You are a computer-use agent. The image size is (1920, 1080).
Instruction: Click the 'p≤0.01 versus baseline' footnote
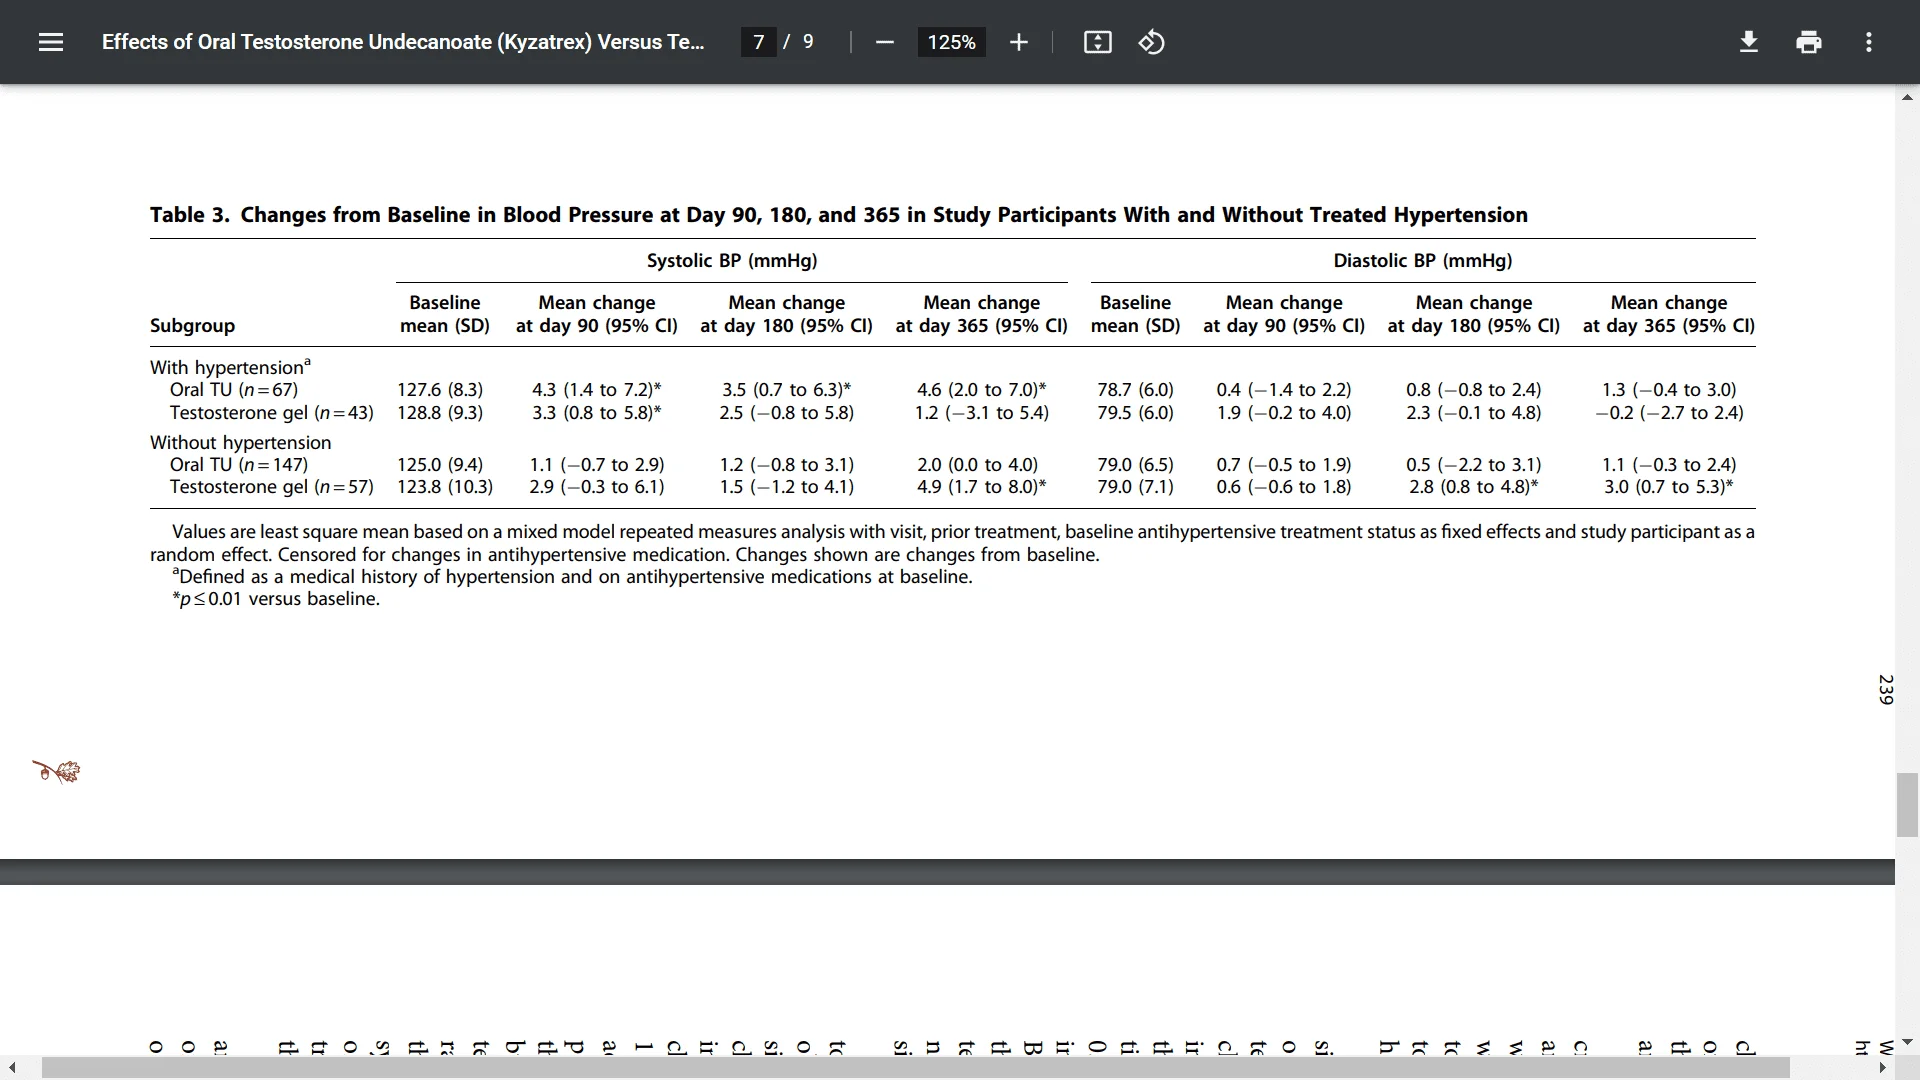[x=276, y=599]
